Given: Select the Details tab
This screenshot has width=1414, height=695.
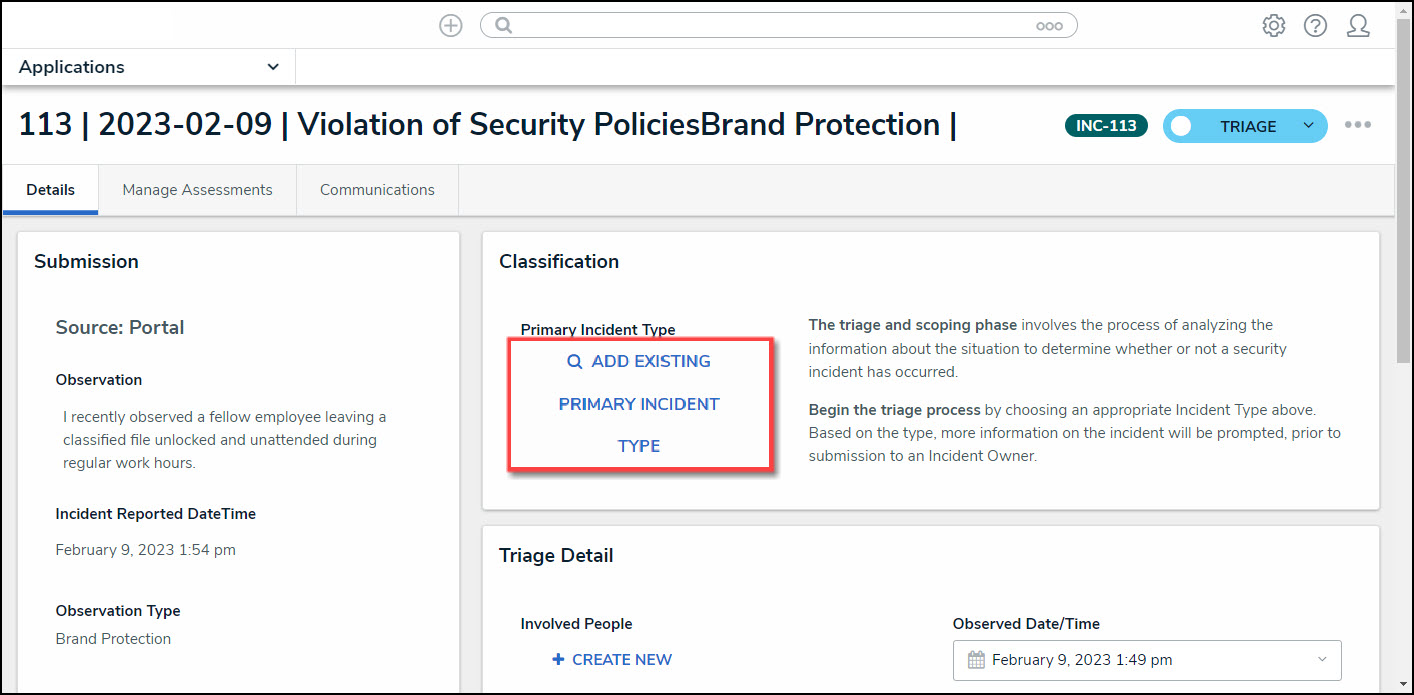Looking at the screenshot, I should [51, 190].
